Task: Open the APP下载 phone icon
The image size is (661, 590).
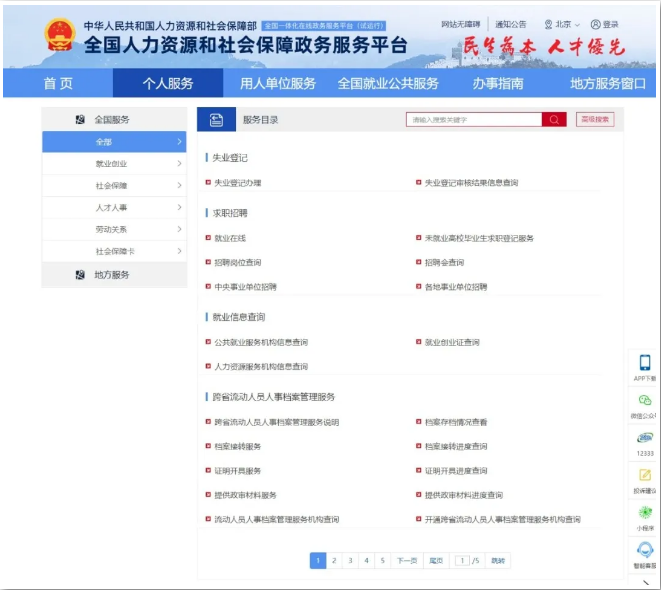Action: [645, 363]
